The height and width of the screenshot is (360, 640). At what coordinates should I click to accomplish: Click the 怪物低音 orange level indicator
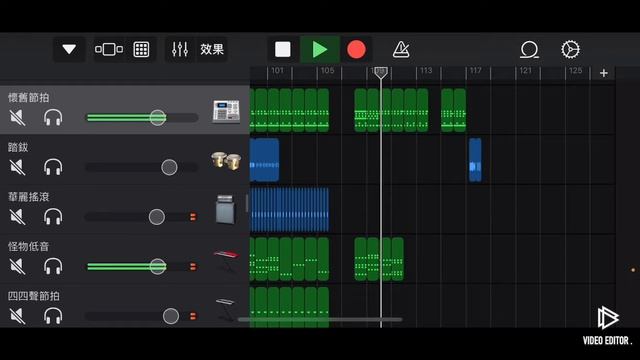tap(193, 267)
